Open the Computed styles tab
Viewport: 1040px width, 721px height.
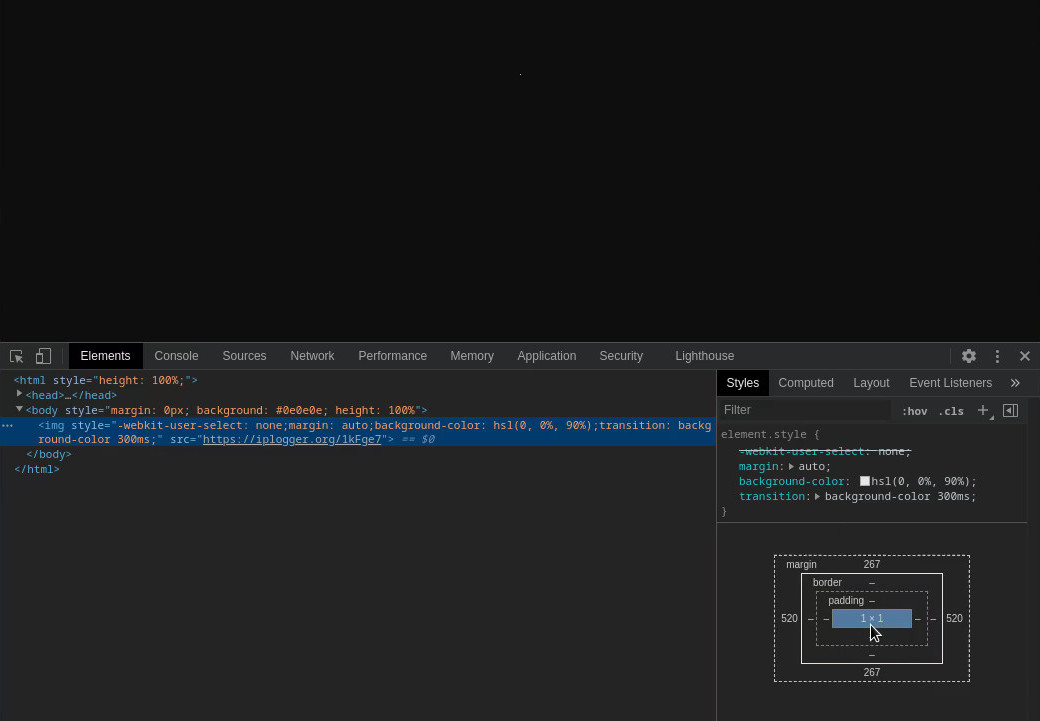click(x=805, y=383)
